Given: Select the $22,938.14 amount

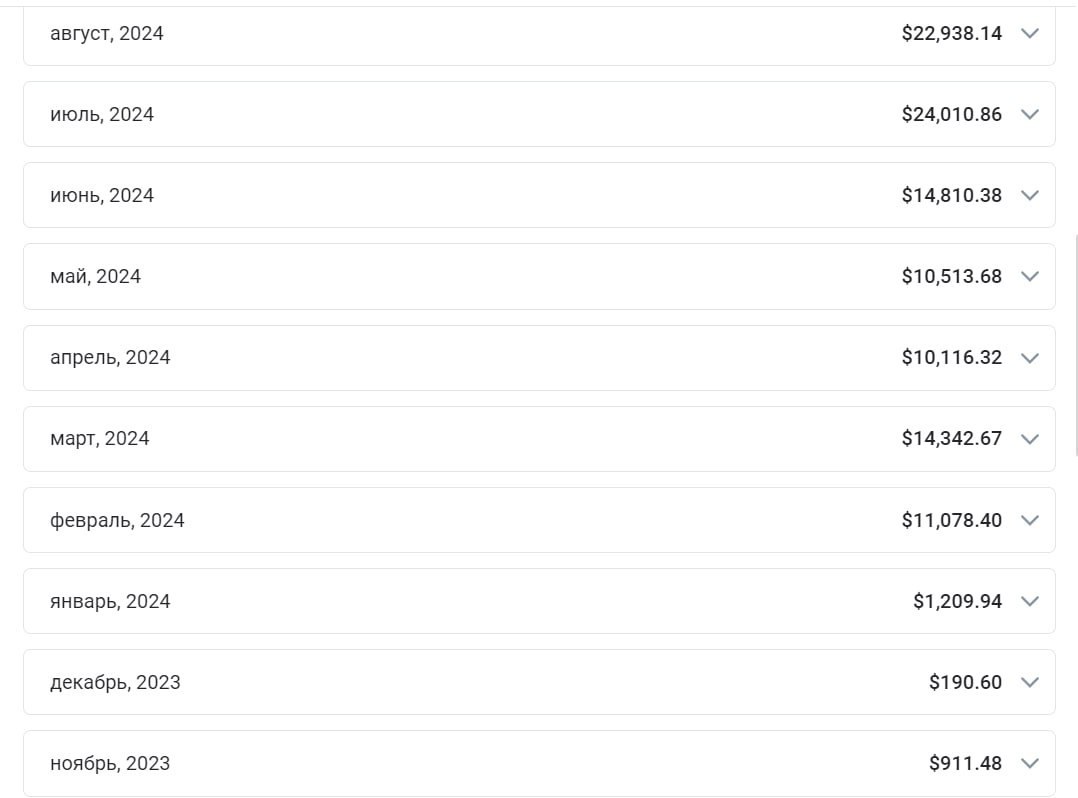Looking at the screenshot, I should 952,33.
